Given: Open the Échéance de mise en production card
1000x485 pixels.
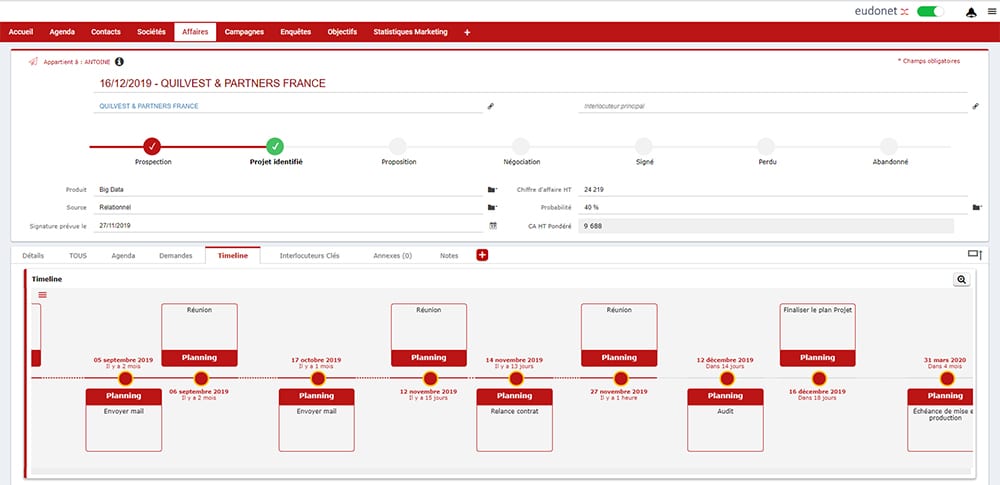Looking at the screenshot, I should point(941,420).
